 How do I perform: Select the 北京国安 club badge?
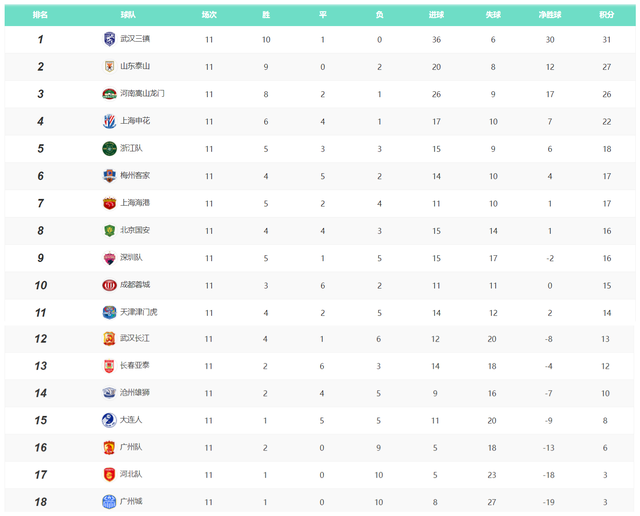click(x=109, y=230)
